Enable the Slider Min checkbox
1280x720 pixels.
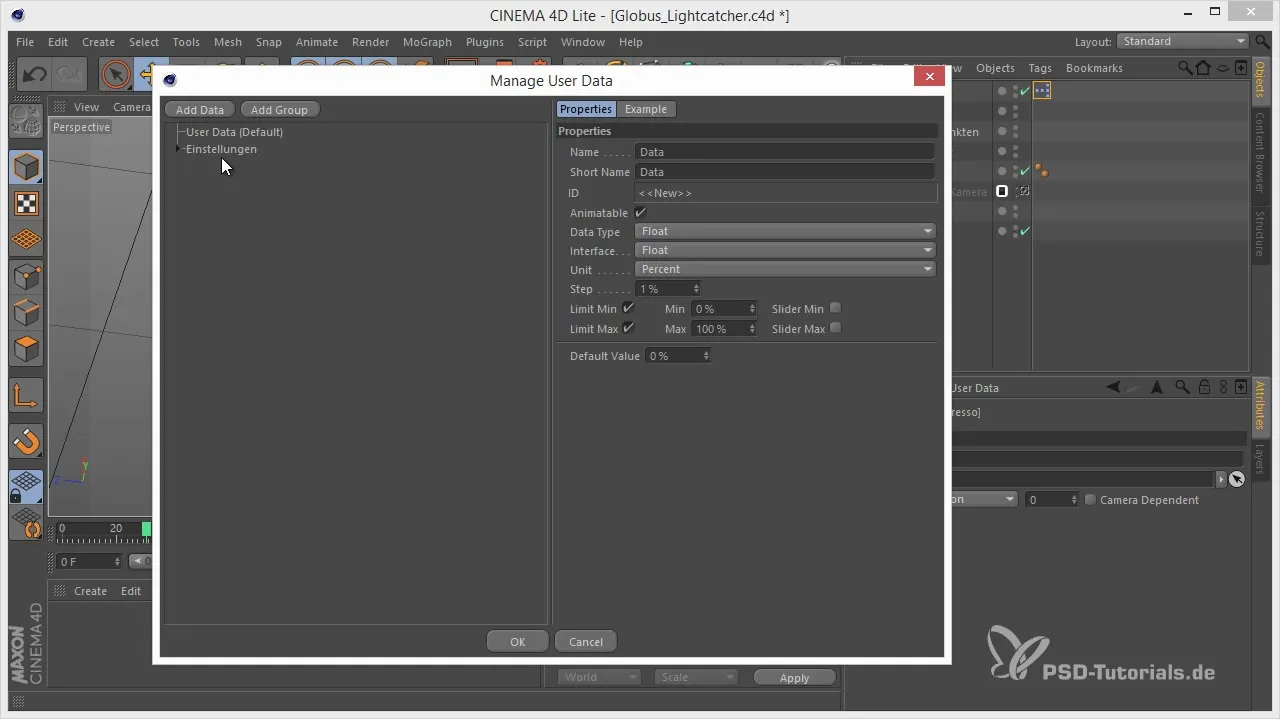click(x=835, y=308)
